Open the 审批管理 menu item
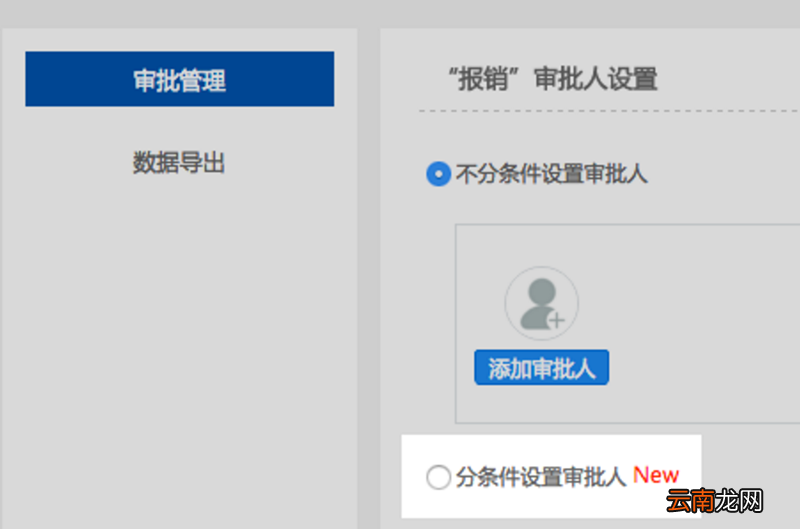800x529 pixels. pyautogui.click(x=180, y=79)
